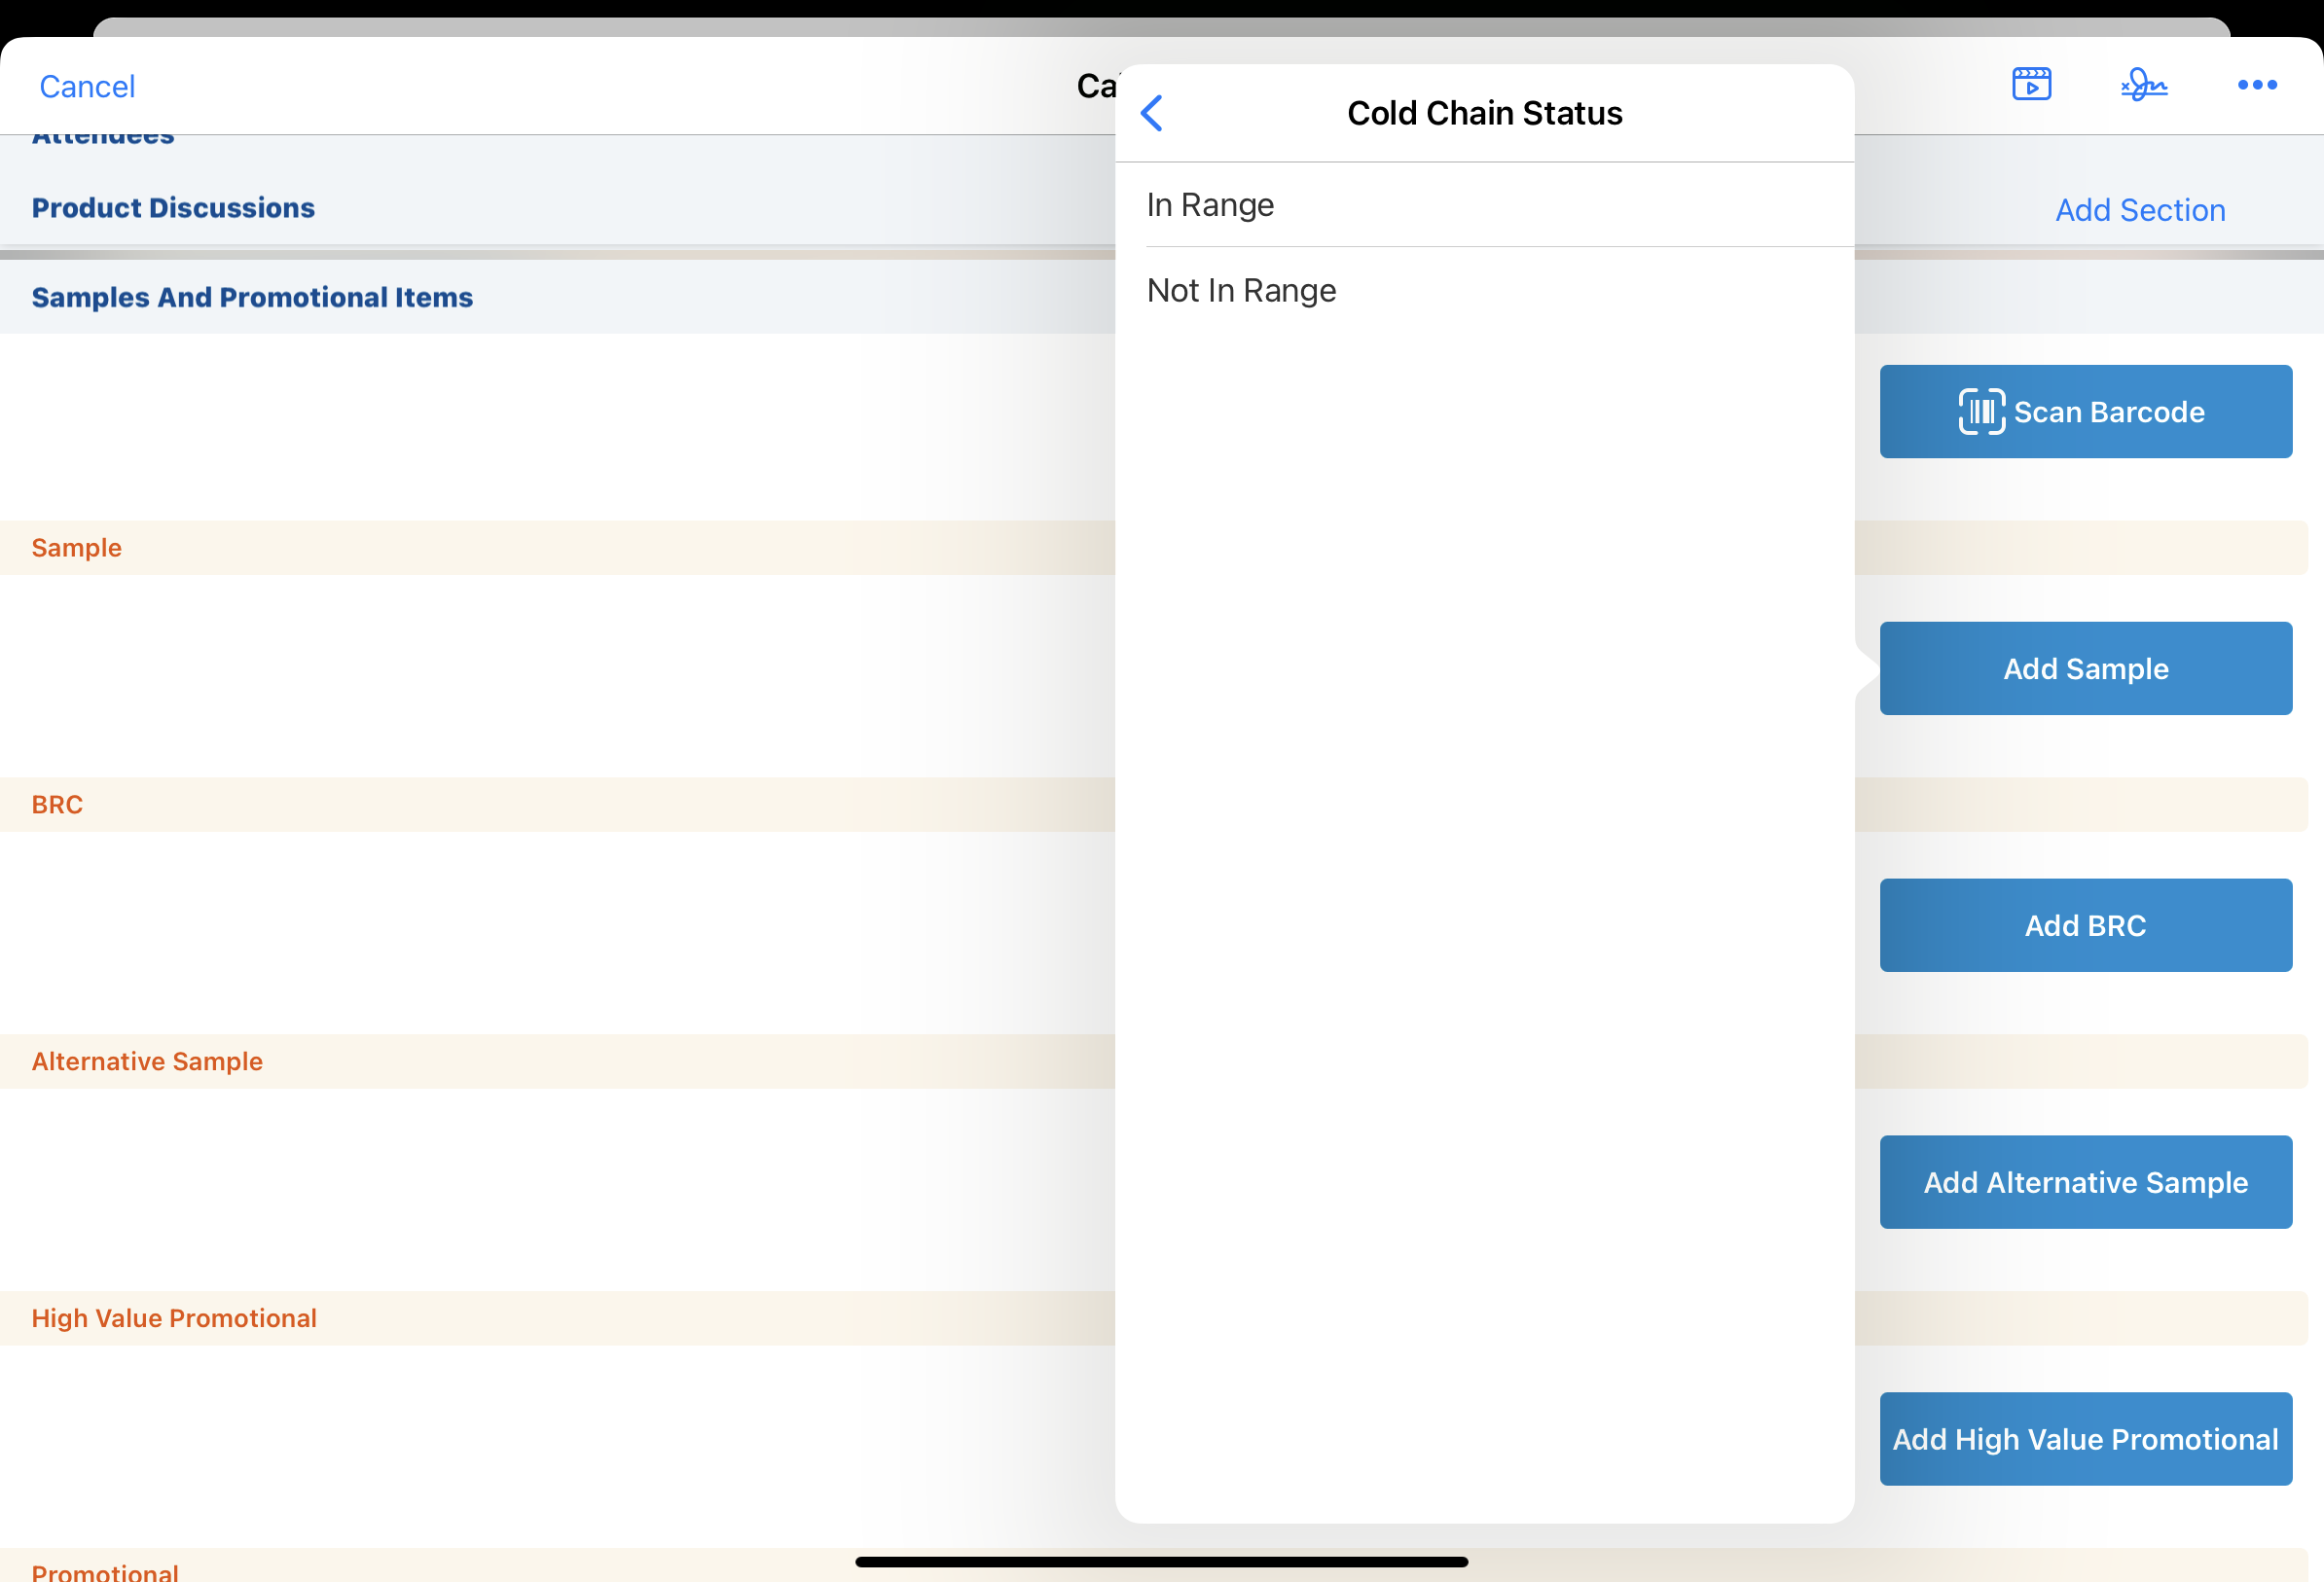This screenshot has width=2324, height=1582.
Task: Choose the Not In Range option
Action: click(x=1484, y=291)
